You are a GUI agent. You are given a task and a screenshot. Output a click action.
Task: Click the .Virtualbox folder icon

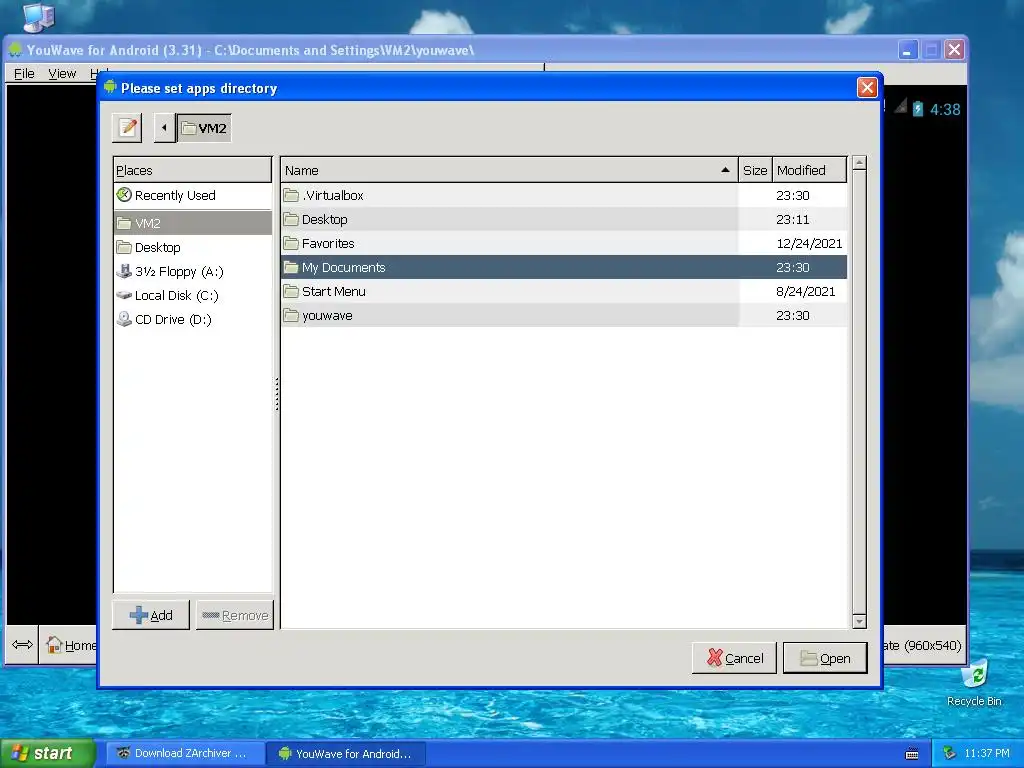tap(291, 195)
